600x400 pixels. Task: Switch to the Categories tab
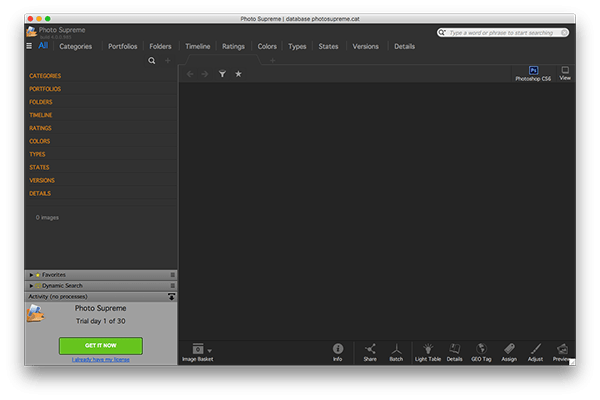tap(75, 46)
